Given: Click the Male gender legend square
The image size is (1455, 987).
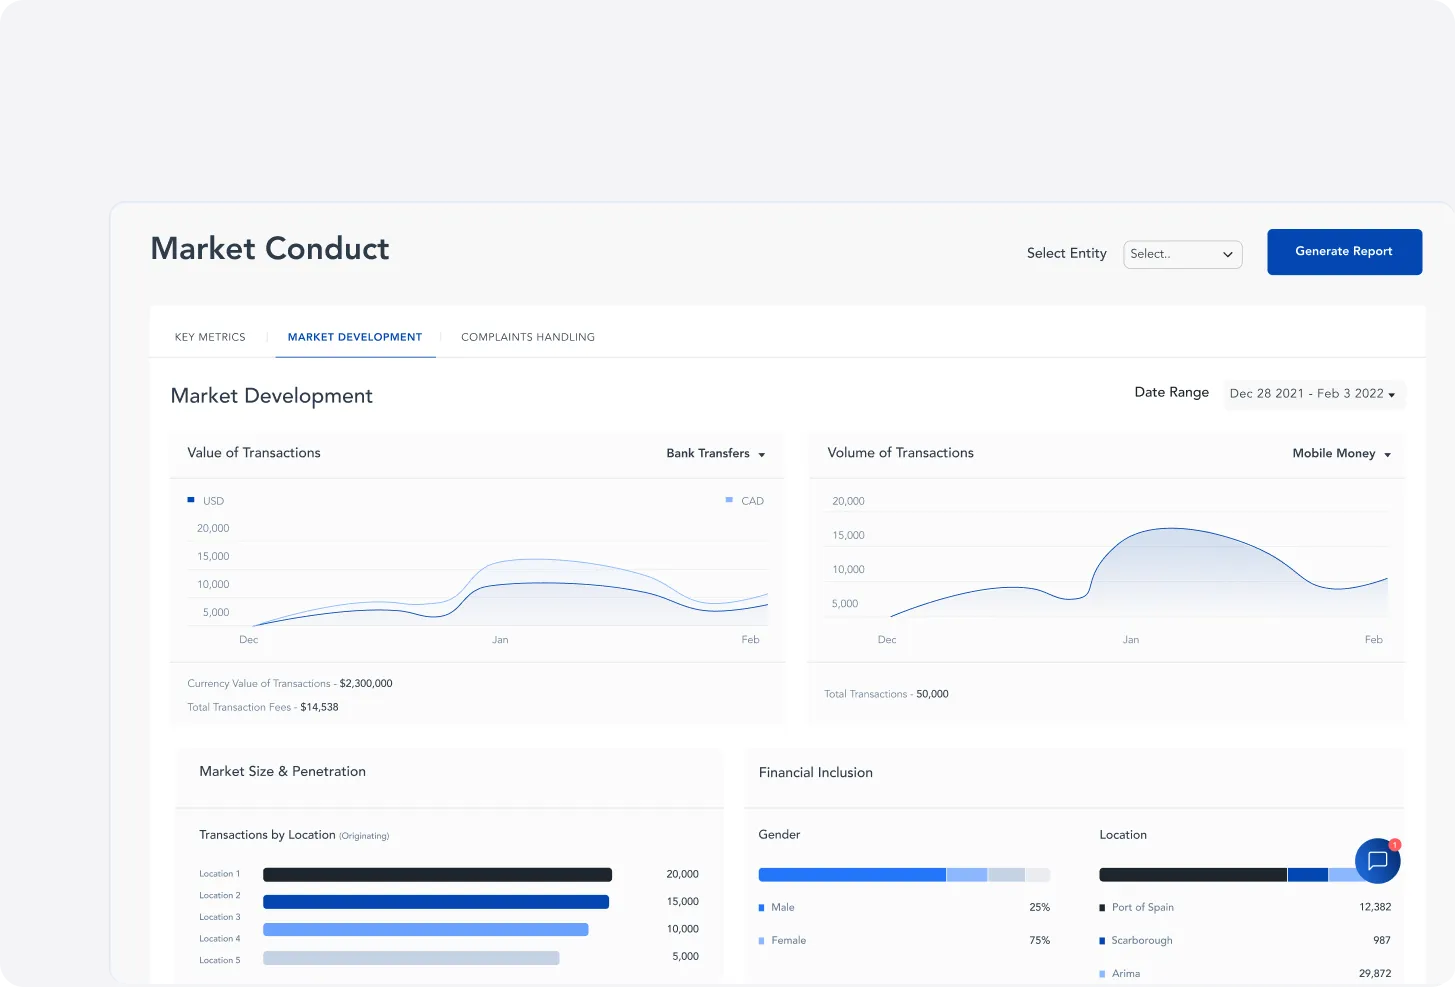Looking at the screenshot, I should coord(762,908).
